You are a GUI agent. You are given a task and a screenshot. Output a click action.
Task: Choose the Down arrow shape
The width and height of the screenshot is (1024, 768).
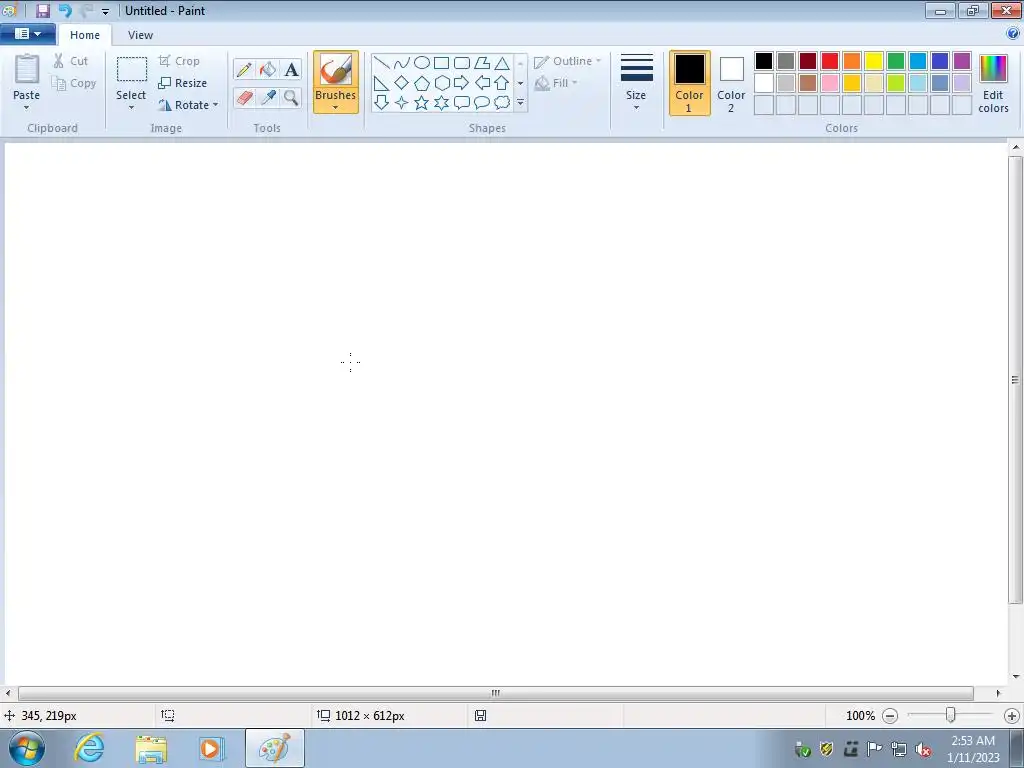[381, 103]
